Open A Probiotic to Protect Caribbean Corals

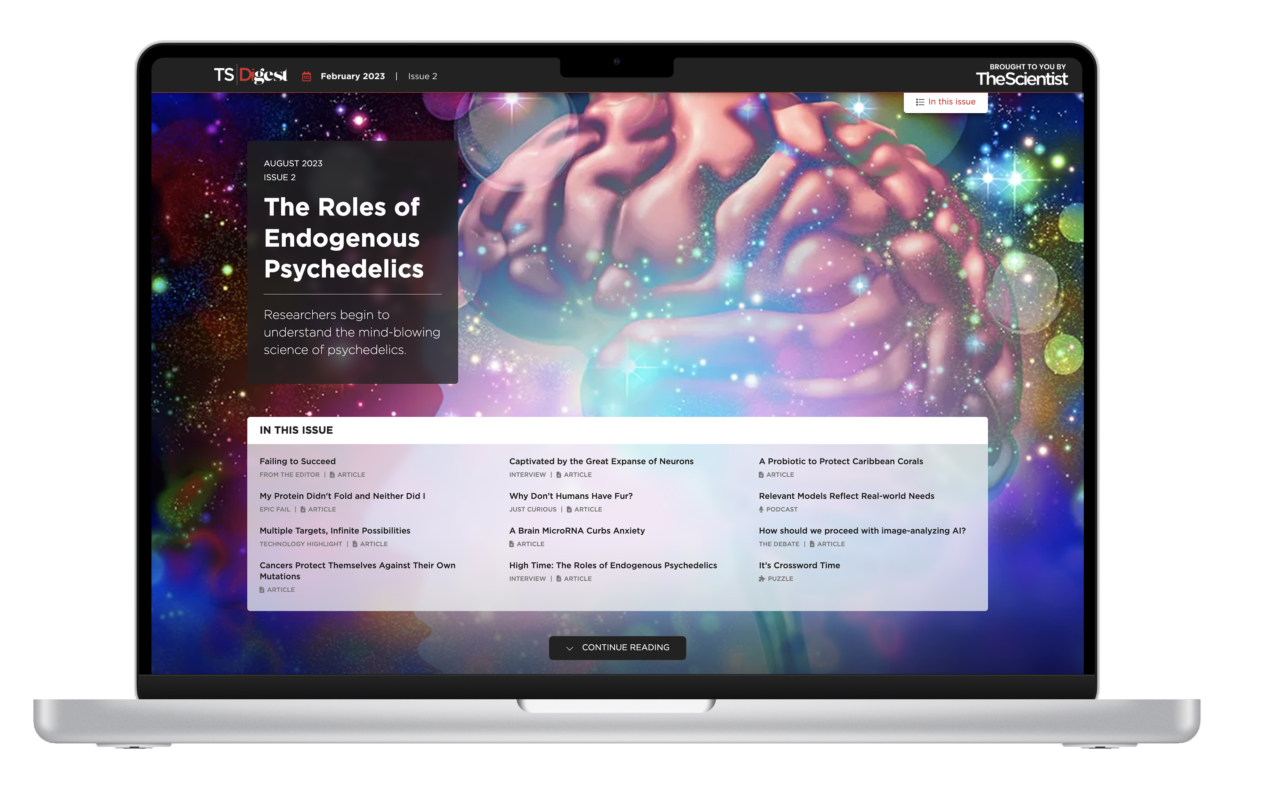click(841, 461)
